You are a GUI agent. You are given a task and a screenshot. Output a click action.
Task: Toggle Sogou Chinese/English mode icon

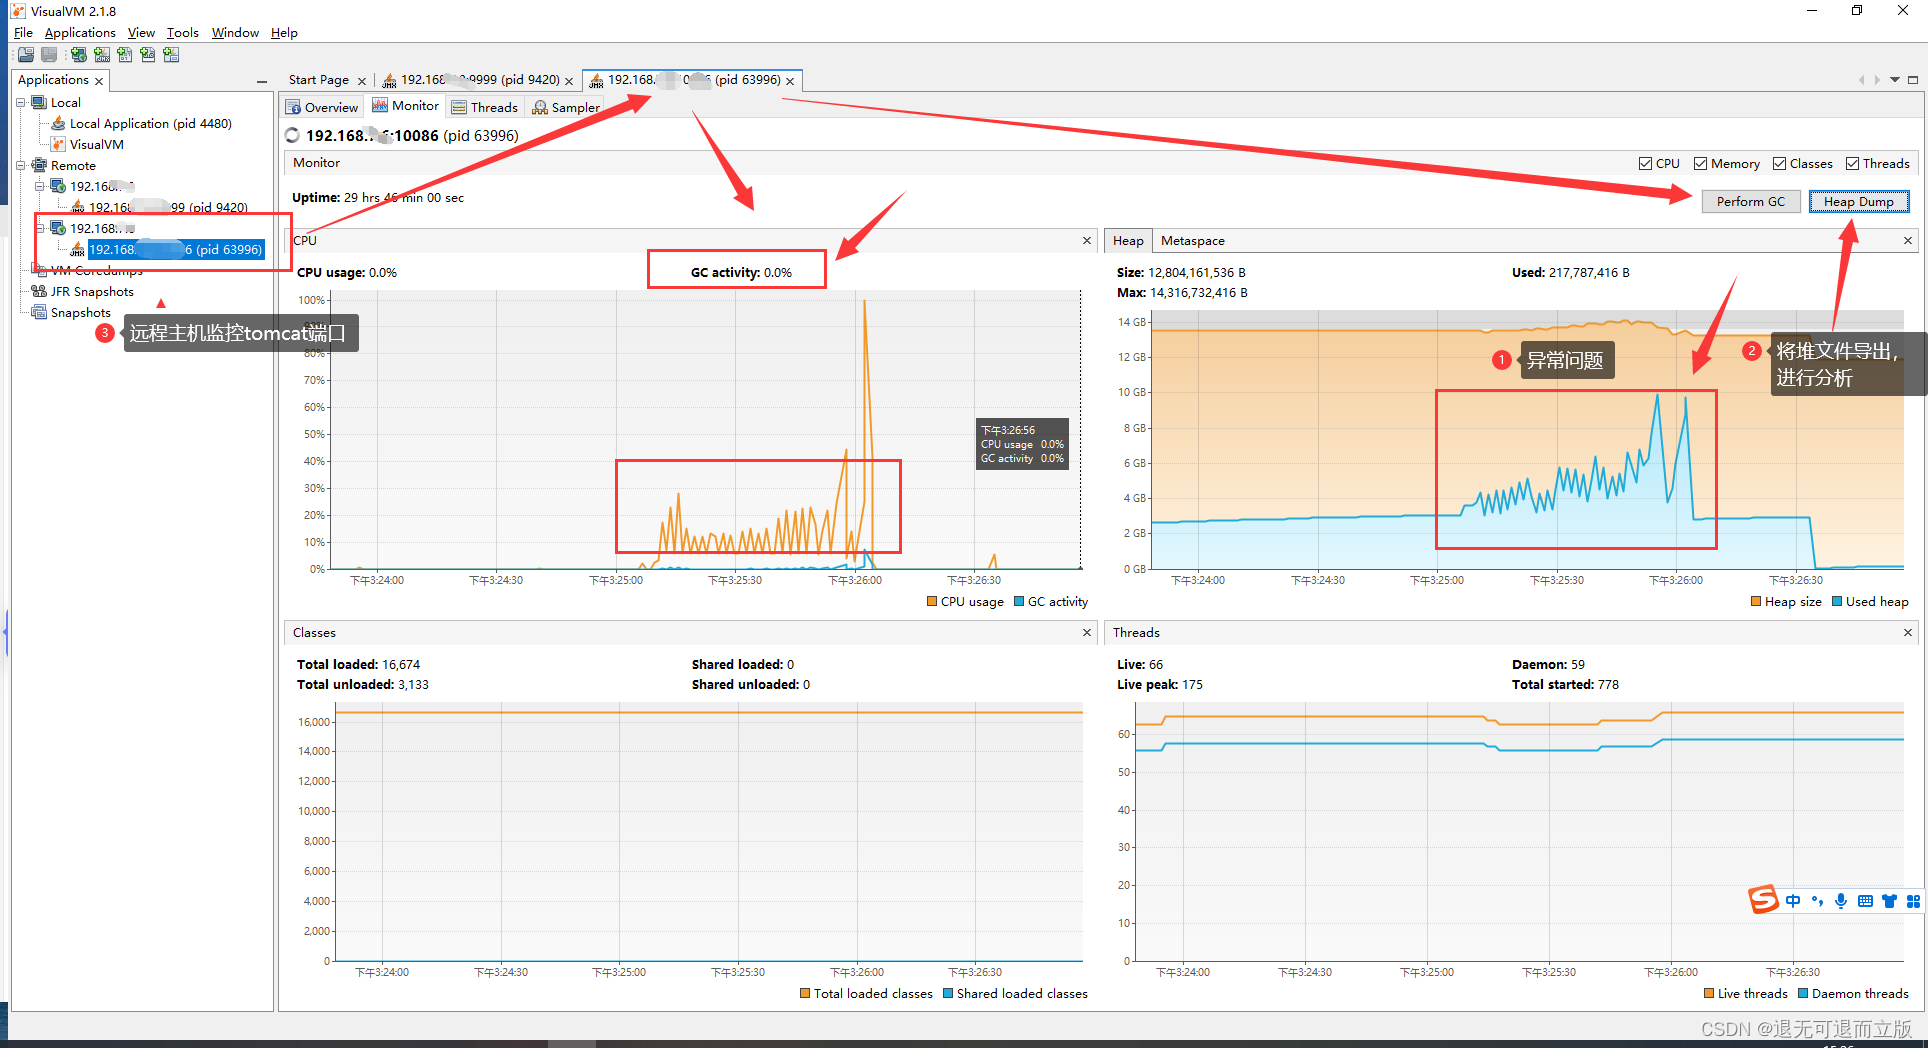[x=1793, y=901]
